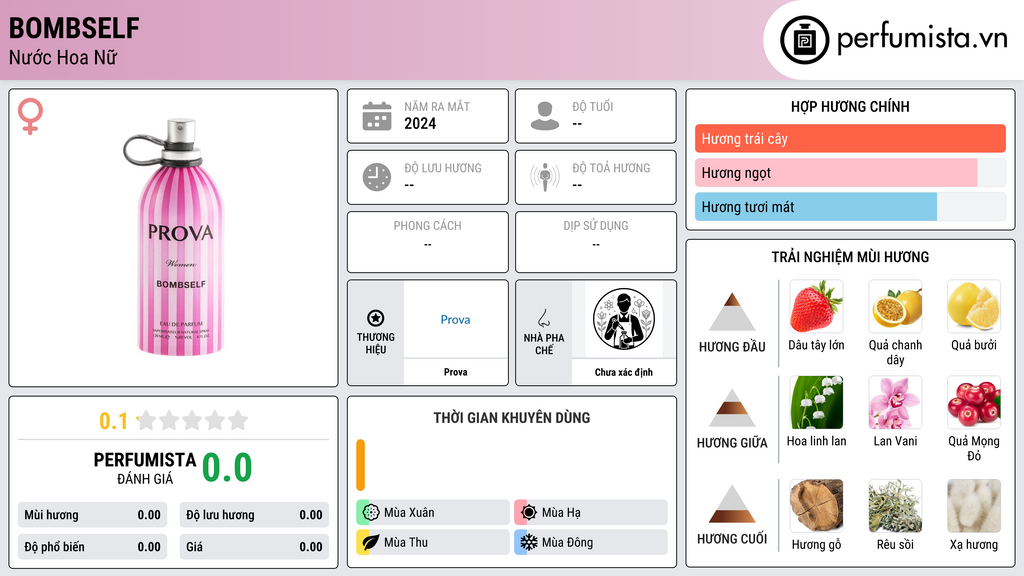
Task: Click the Quả chanh dây passion fruit image
Action: (895, 306)
